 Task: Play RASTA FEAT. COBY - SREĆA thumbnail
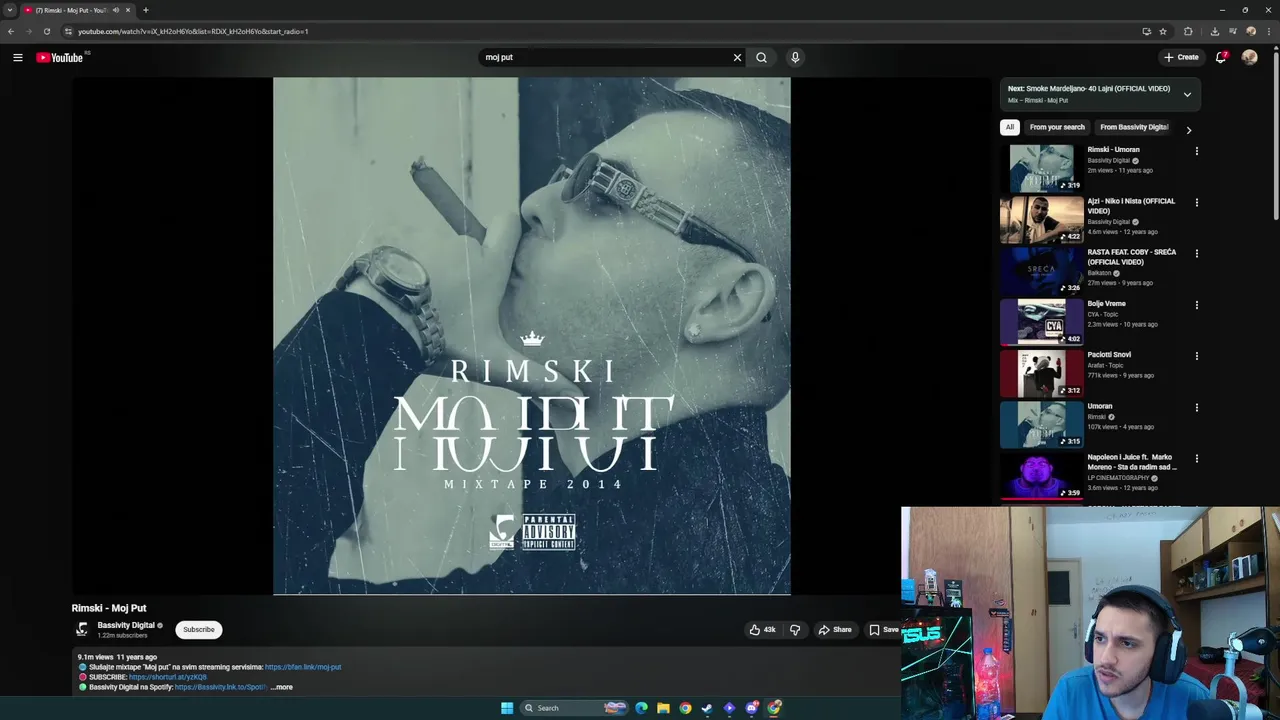click(1042, 270)
